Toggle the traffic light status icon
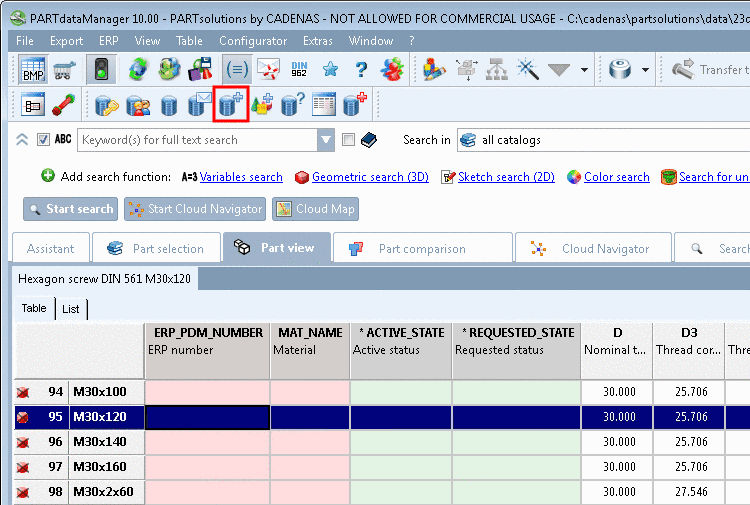 tap(101, 70)
